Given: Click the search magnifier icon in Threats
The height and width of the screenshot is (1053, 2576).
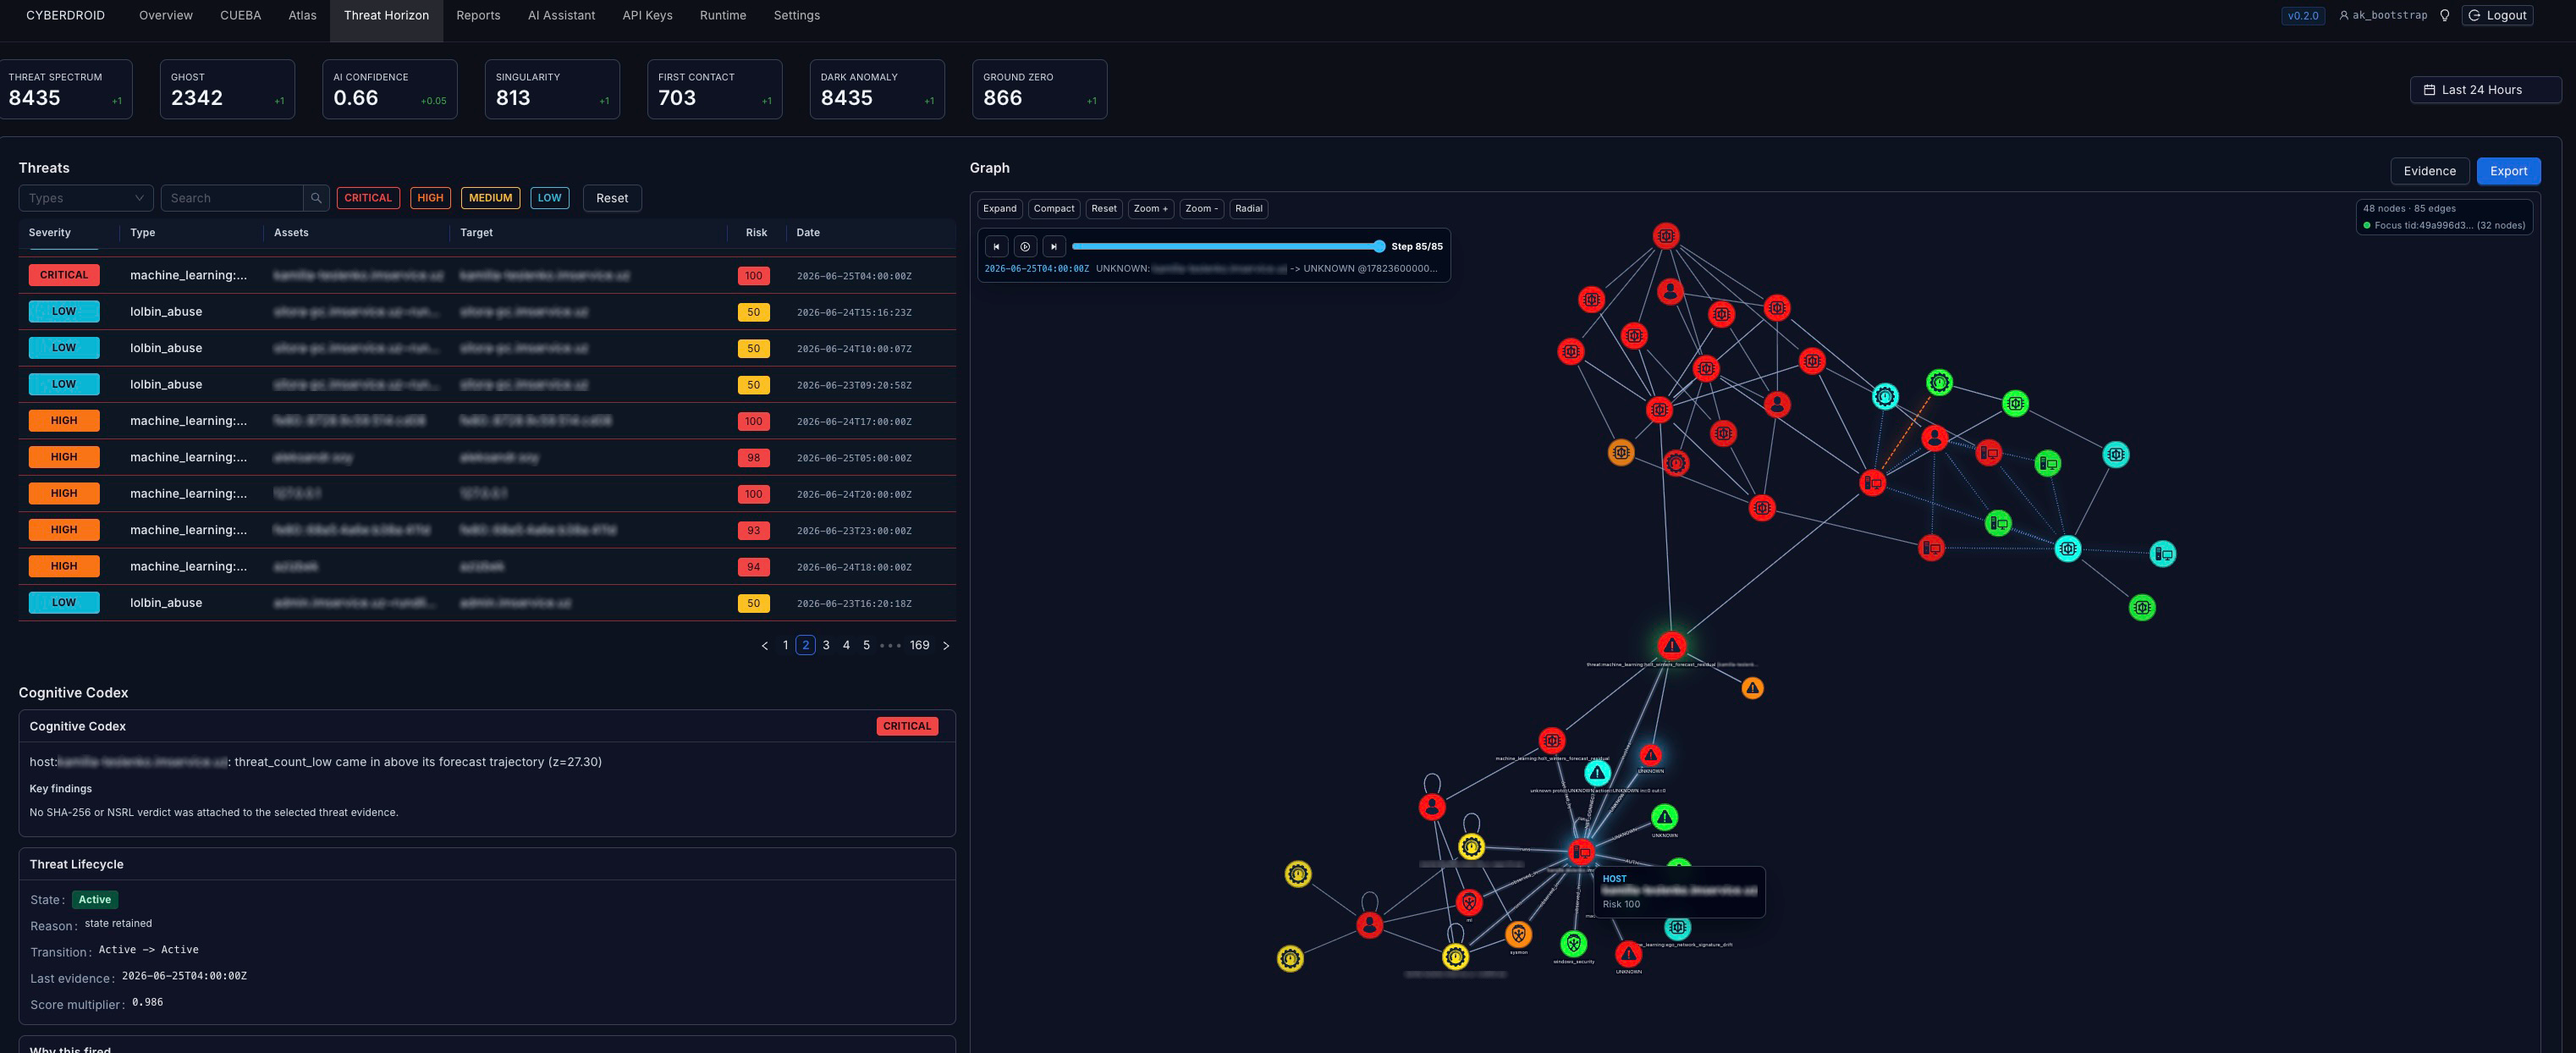Looking at the screenshot, I should [316, 198].
